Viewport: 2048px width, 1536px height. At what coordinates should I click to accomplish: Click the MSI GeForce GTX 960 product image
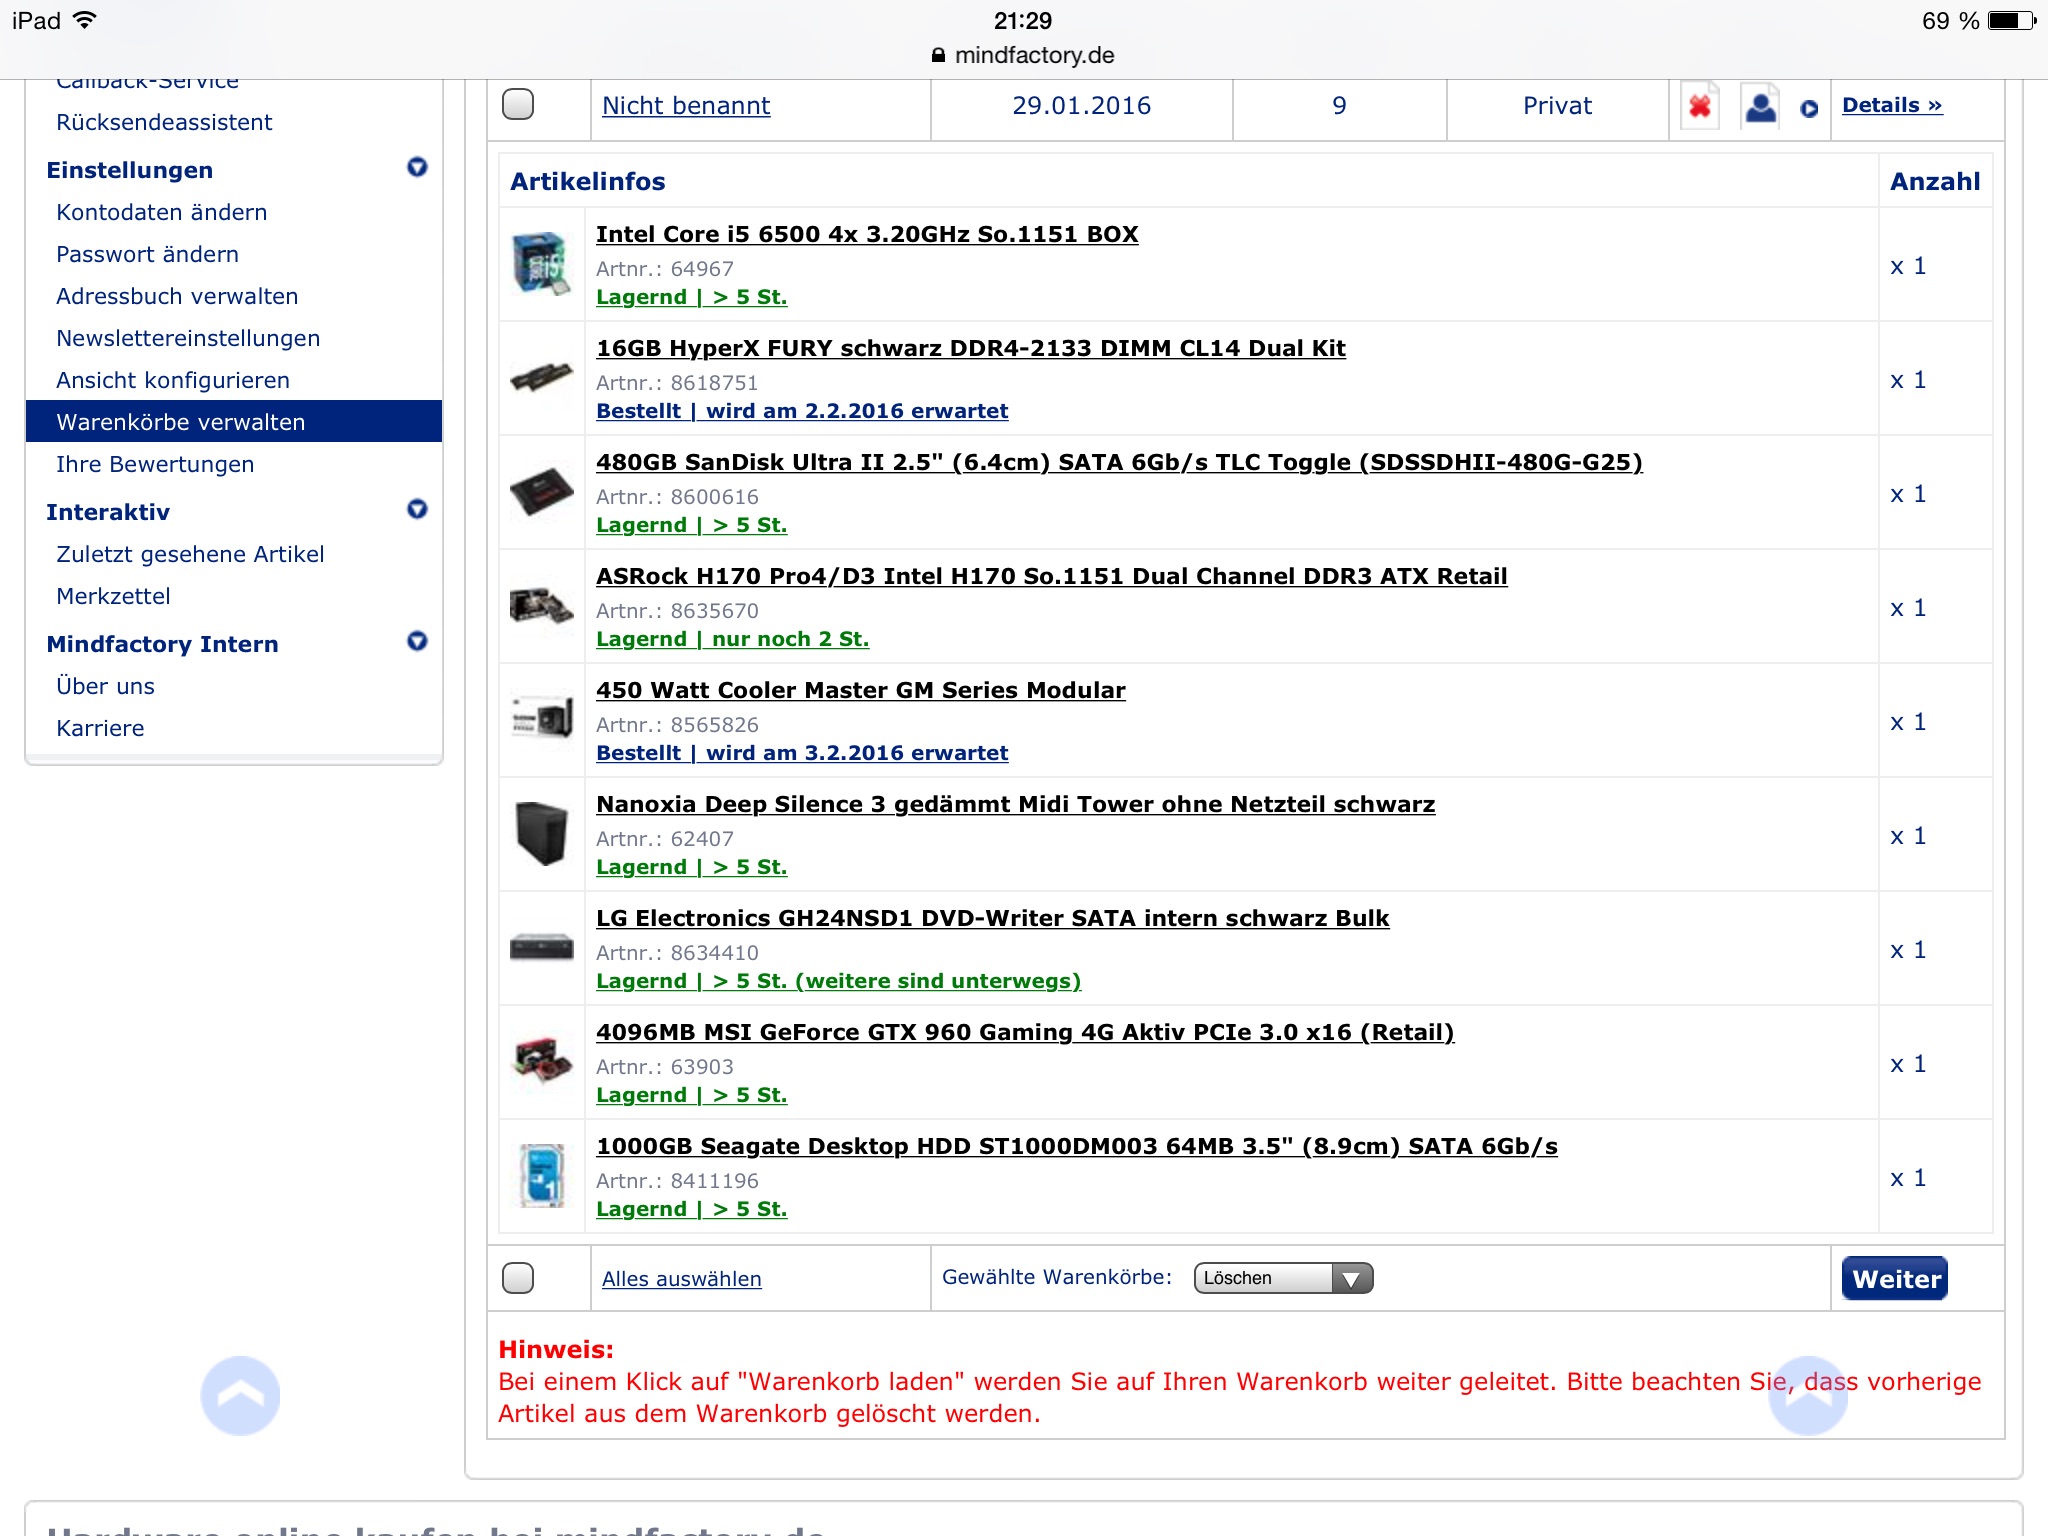[x=541, y=1062]
